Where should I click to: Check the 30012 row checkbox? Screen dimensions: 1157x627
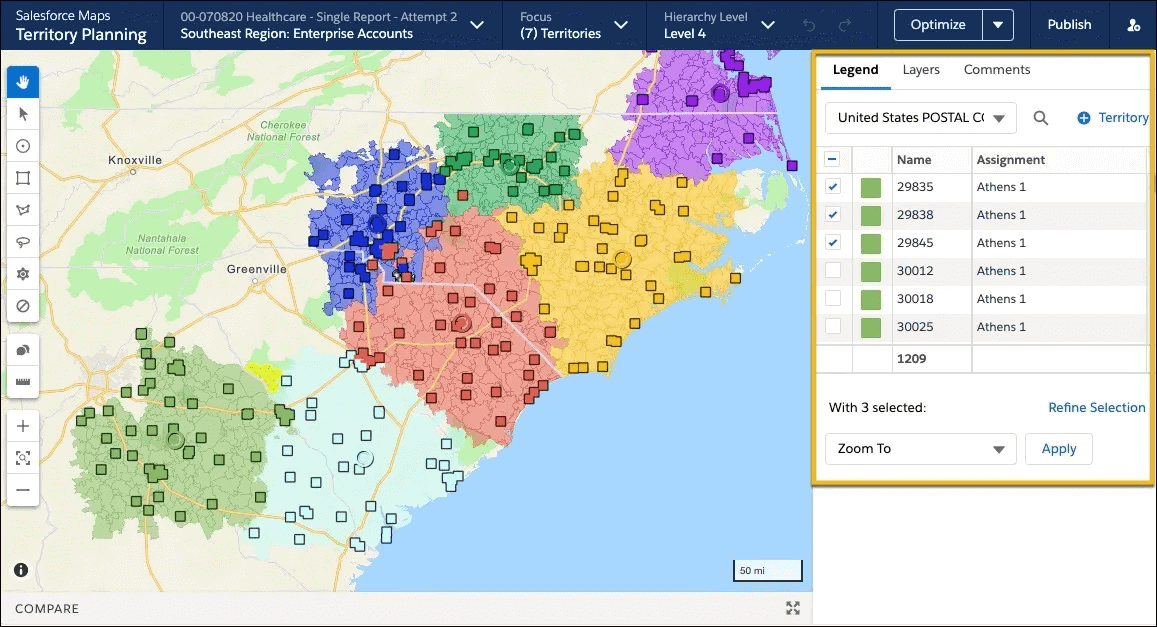833,271
